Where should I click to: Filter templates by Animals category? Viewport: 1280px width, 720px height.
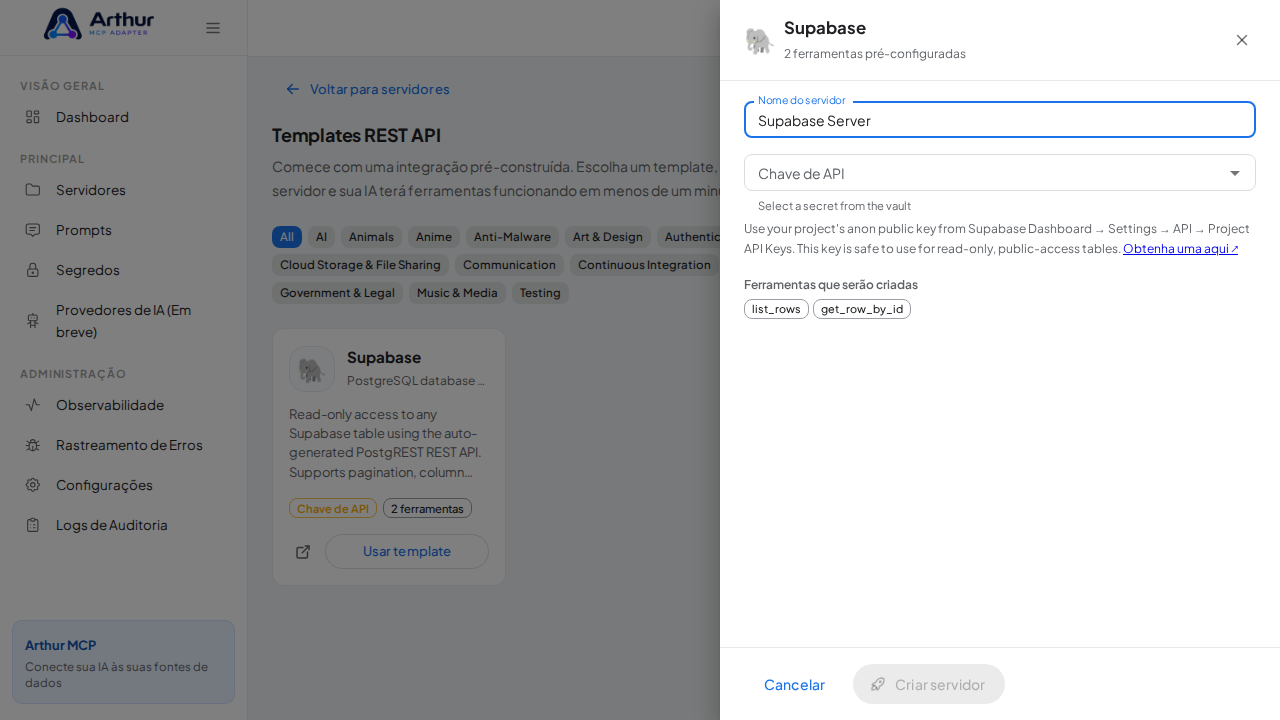[x=371, y=237]
